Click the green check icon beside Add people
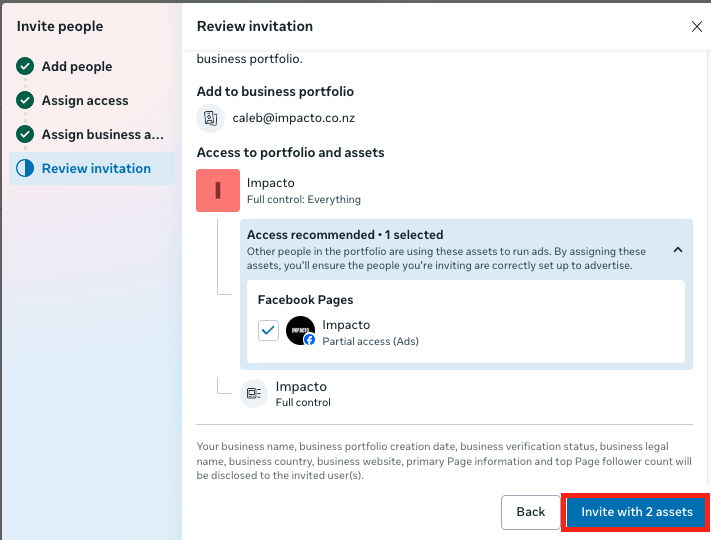The height and width of the screenshot is (540, 711). point(25,67)
